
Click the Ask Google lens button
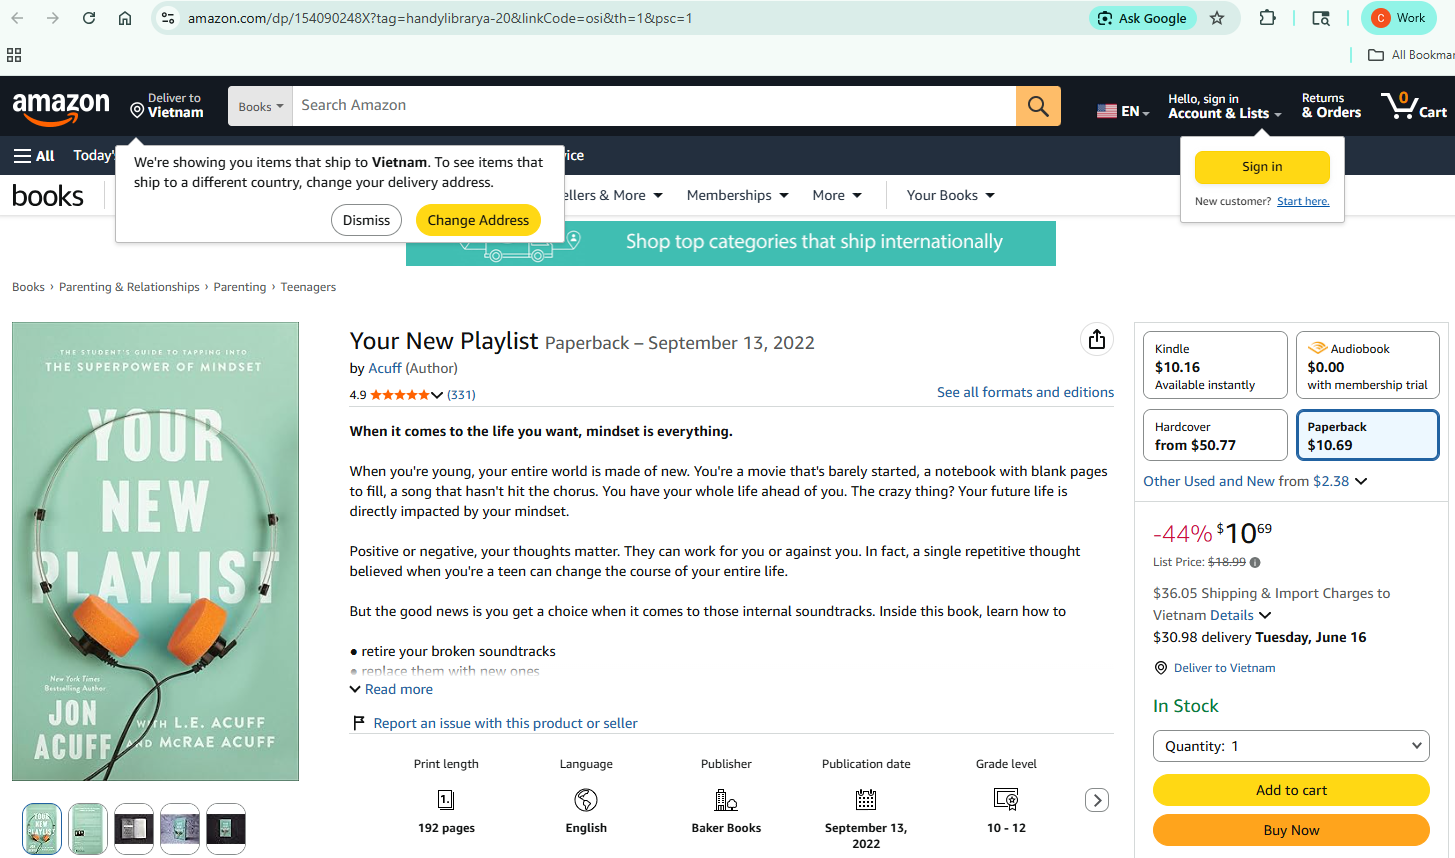tap(1142, 18)
